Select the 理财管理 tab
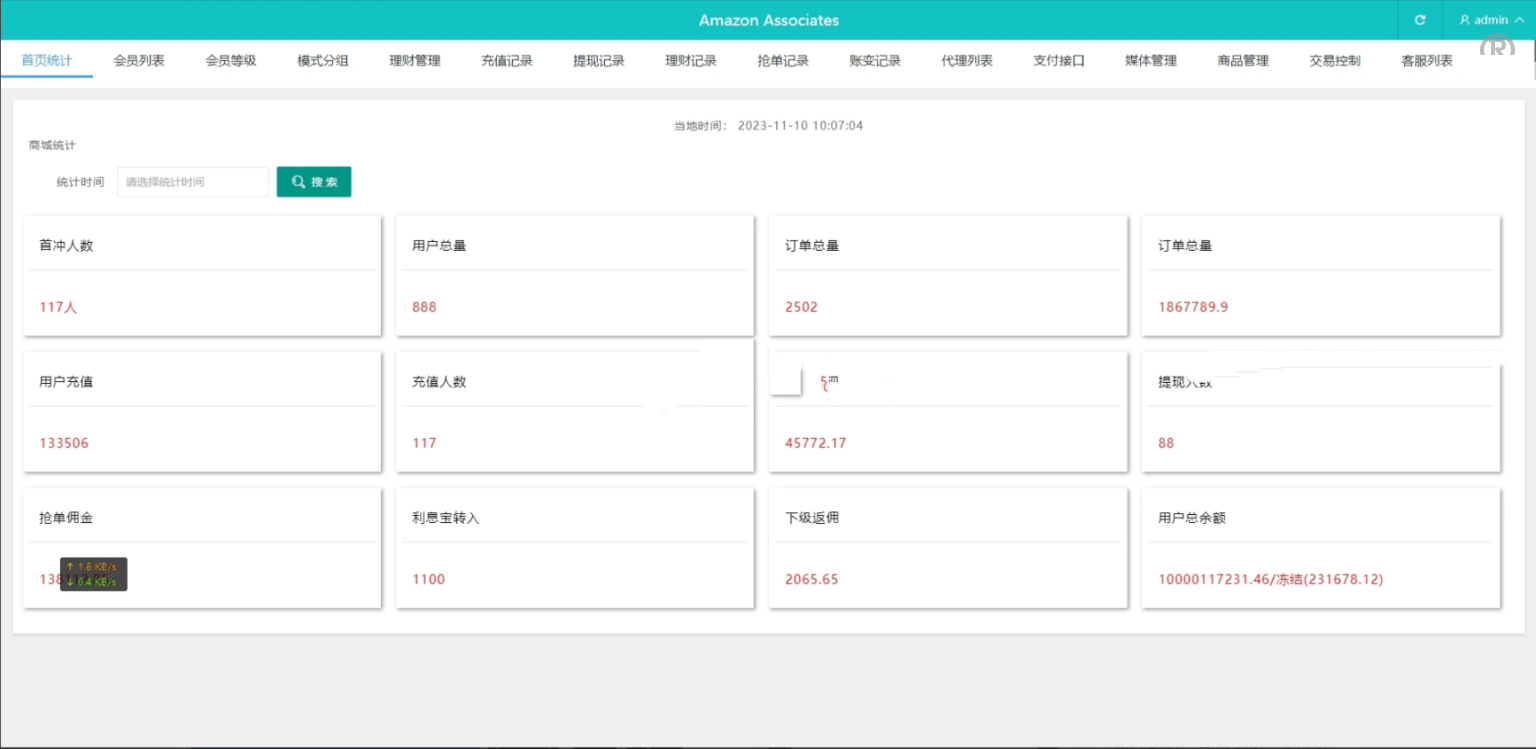 point(415,61)
